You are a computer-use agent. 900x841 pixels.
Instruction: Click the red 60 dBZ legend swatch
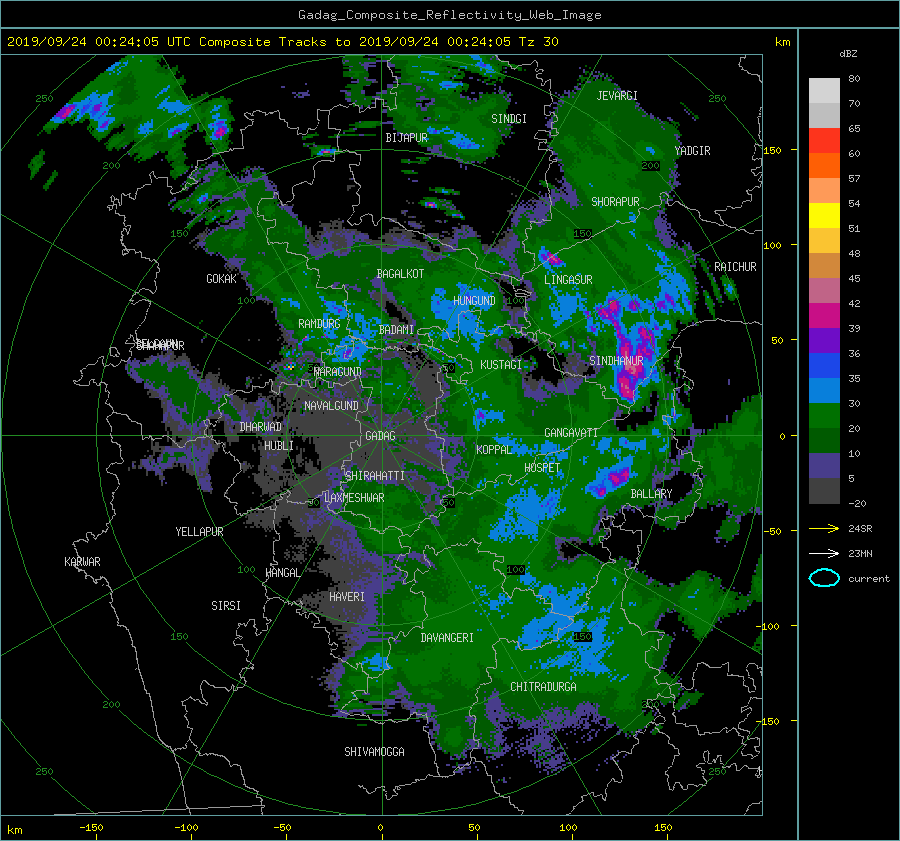(824, 141)
